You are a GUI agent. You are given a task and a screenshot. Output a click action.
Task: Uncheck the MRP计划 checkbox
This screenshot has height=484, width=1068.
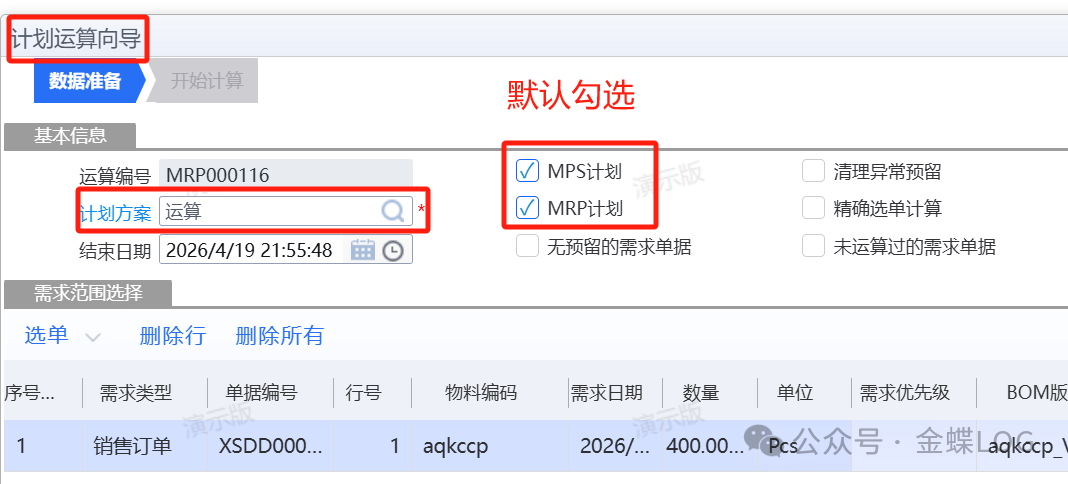(527, 208)
